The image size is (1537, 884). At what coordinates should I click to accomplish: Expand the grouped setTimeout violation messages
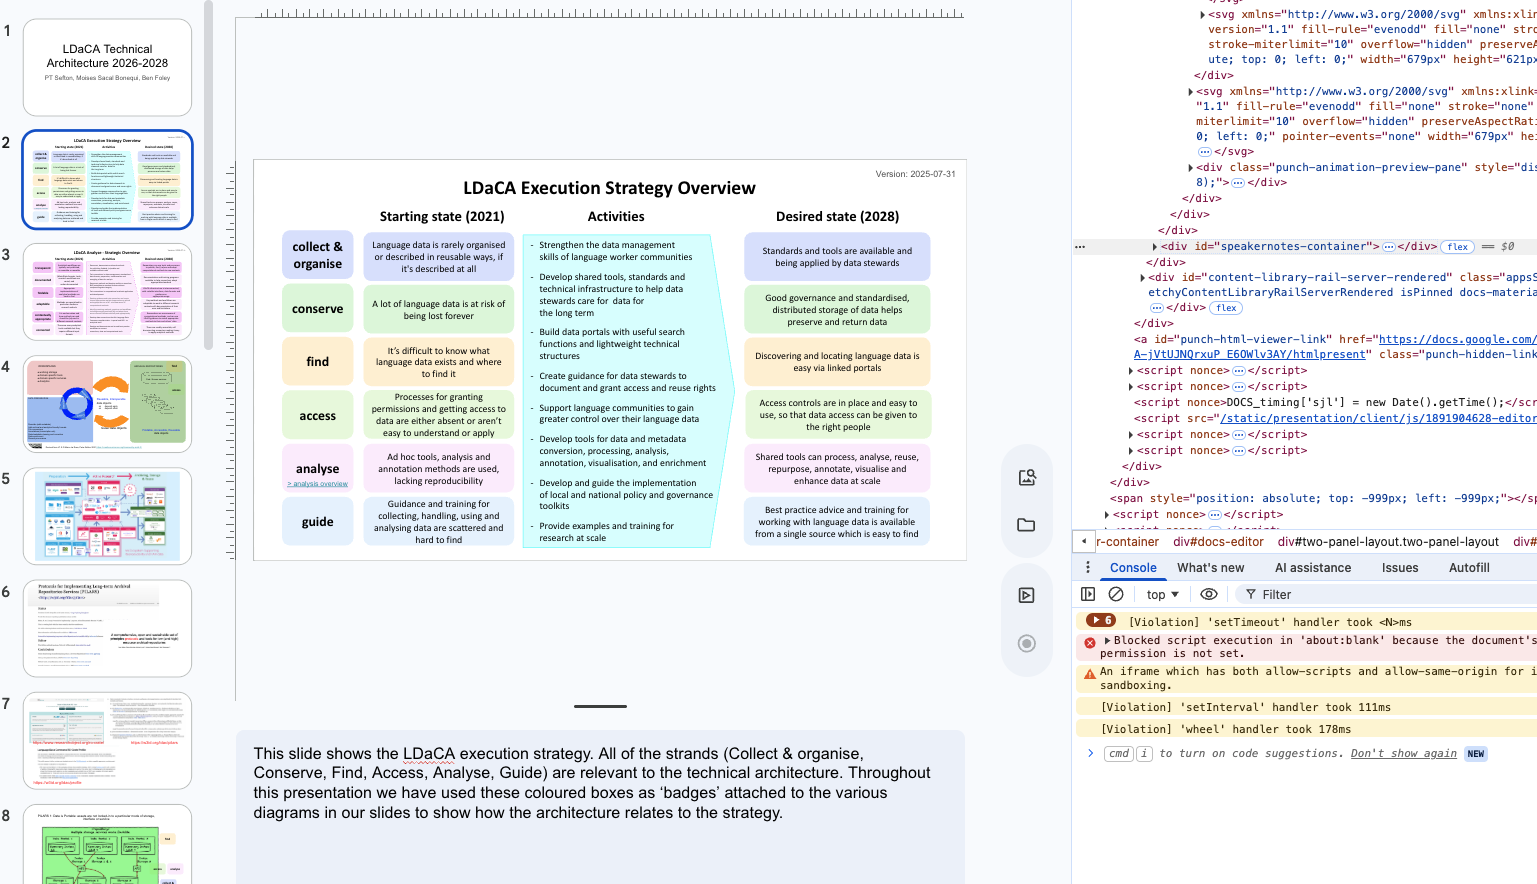[x=1100, y=621]
